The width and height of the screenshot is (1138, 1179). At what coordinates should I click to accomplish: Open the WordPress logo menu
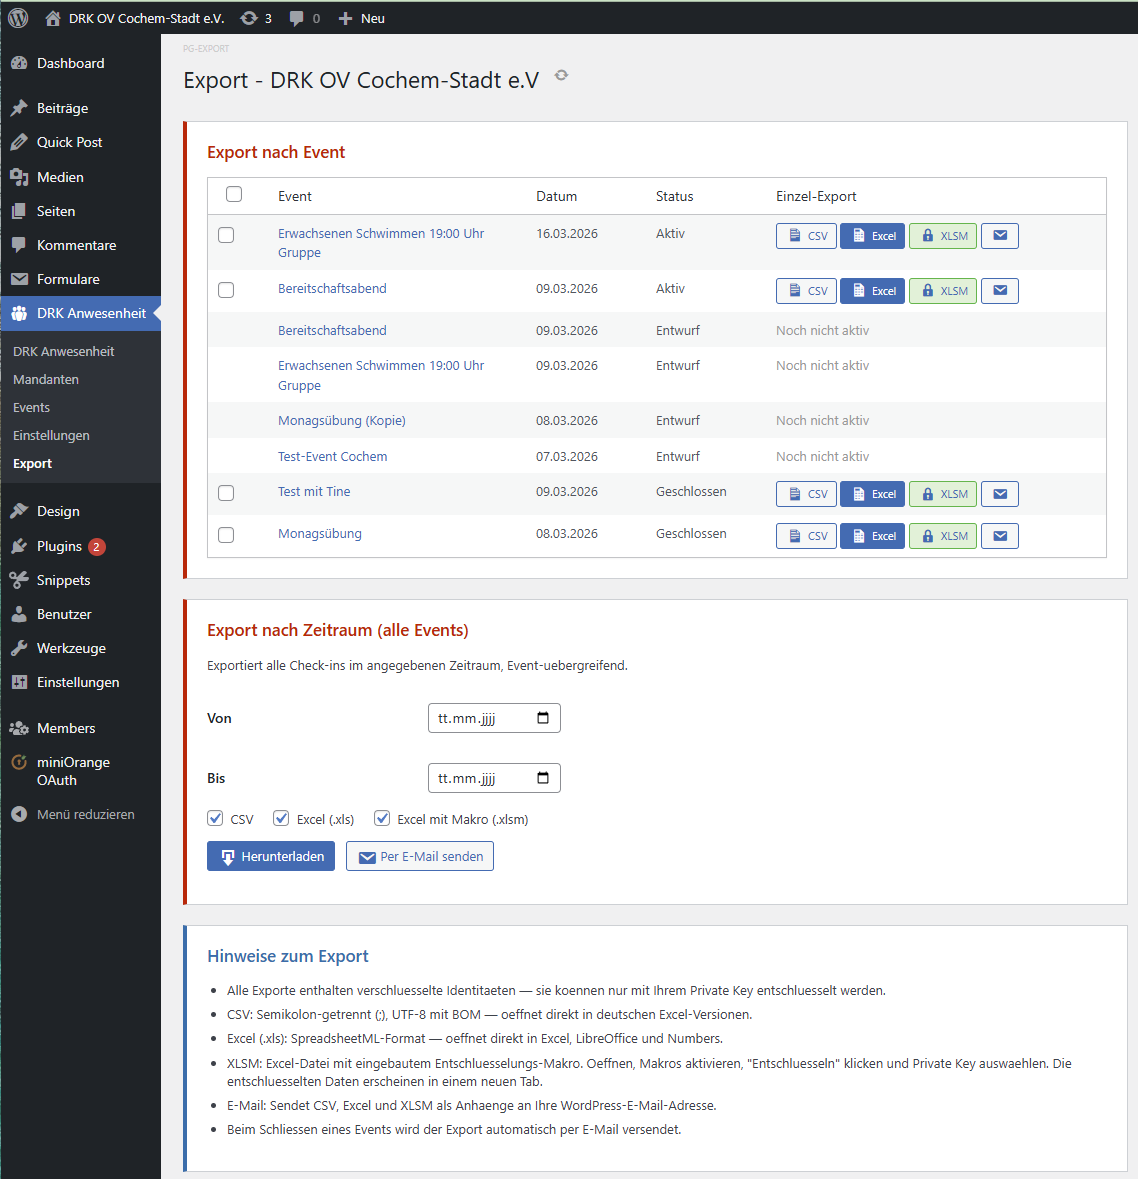pyautogui.click(x=18, y=18)
